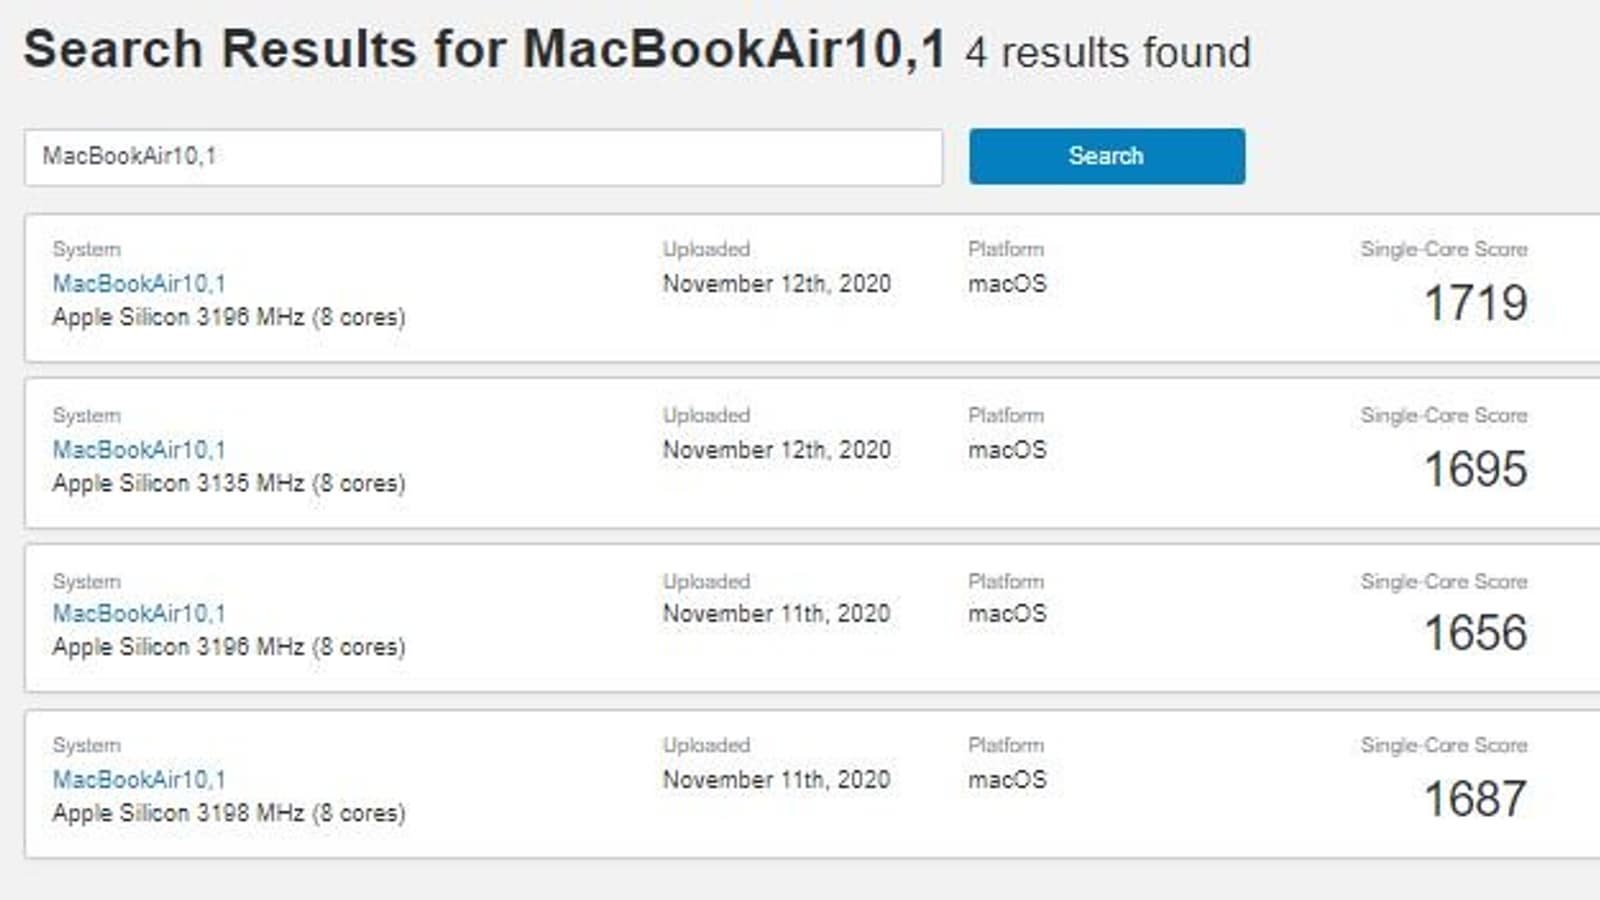Click the MacBookAir10,1 search text field
Image resolution: width=1600 pixels, height=900 pixels.
point(483,157)
